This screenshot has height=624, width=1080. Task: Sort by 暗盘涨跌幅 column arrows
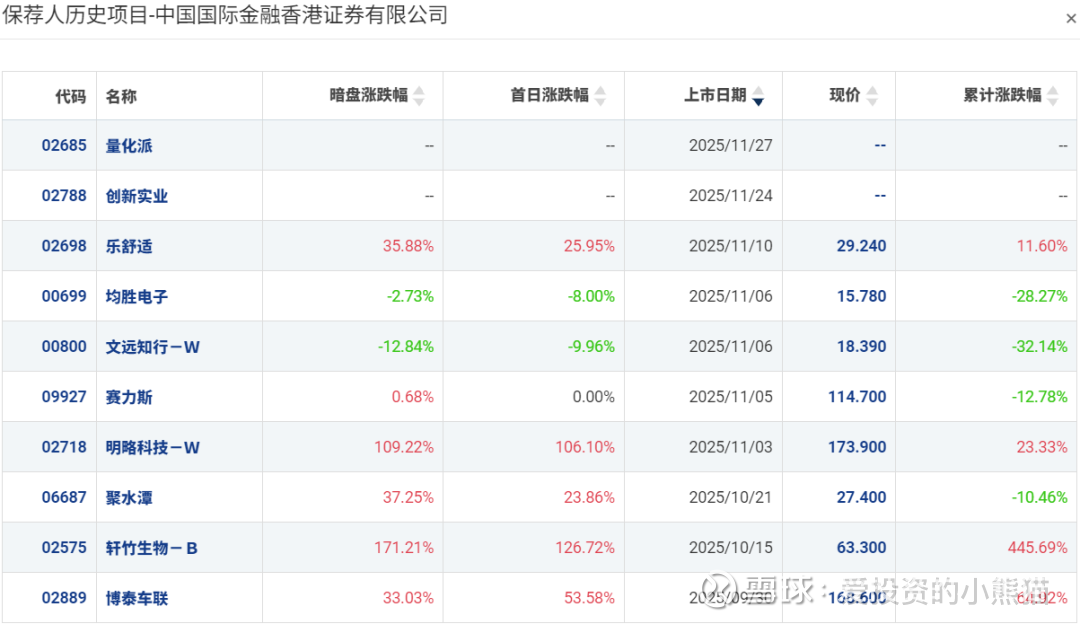point(419,96)
